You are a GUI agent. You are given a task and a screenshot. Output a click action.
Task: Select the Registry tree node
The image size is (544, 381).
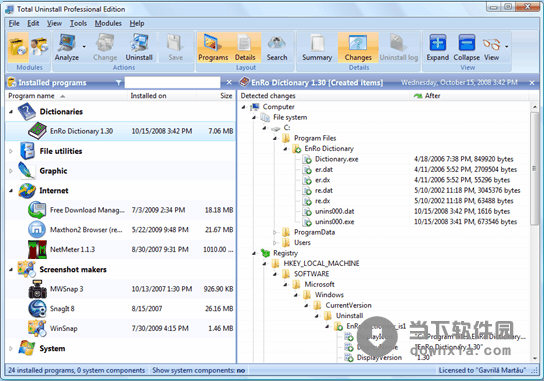point(285,253)
